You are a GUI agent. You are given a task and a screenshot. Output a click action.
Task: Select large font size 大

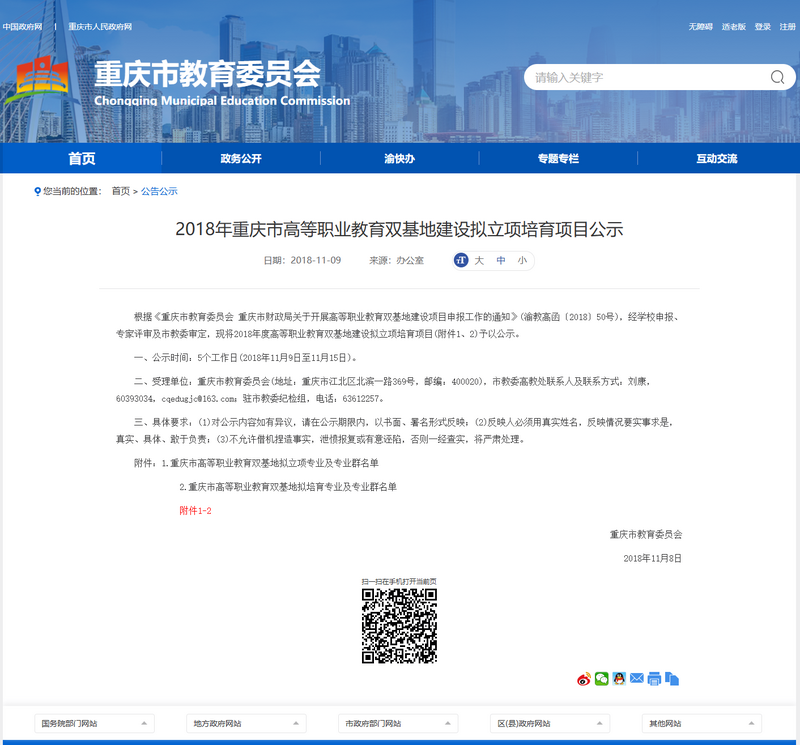pyautogui.click(x=477, y=260)
